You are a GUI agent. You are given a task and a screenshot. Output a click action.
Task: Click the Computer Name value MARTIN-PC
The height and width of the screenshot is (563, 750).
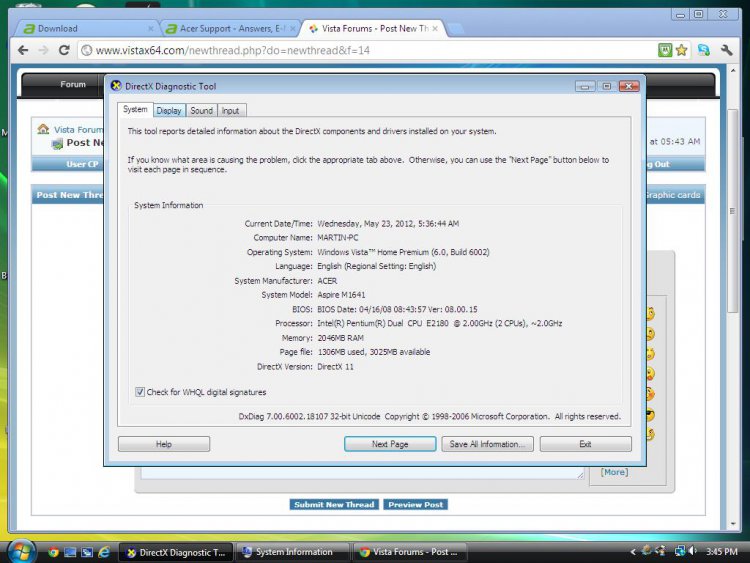338,238
